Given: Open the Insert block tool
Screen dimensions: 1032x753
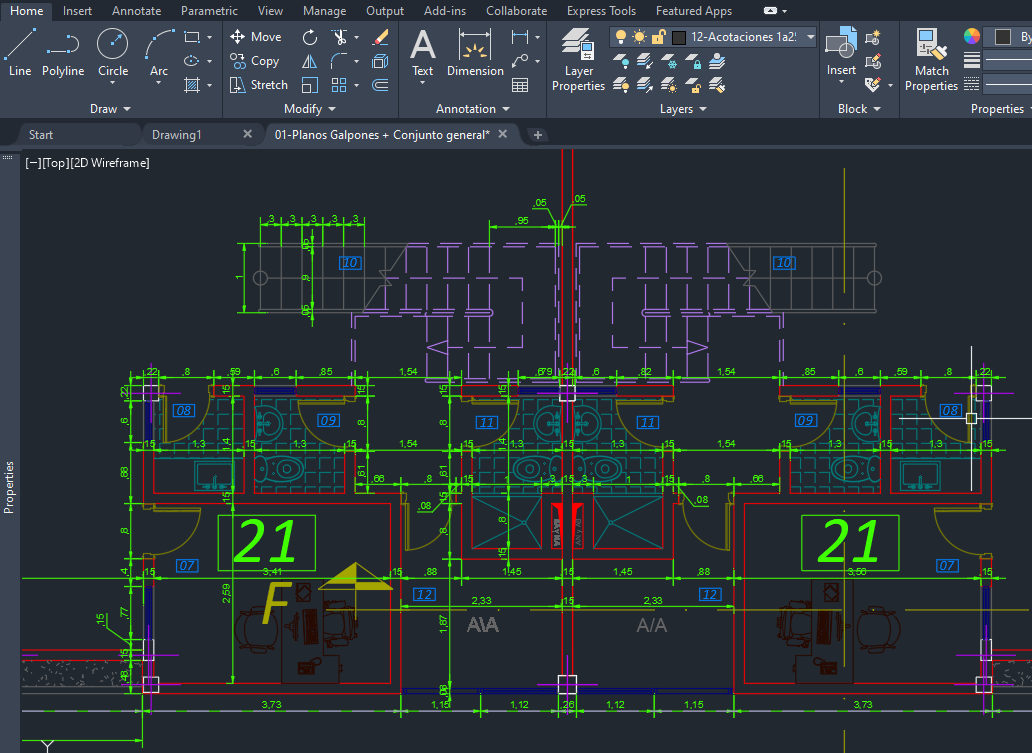Looking at the screenshot, I should (841, 48).
